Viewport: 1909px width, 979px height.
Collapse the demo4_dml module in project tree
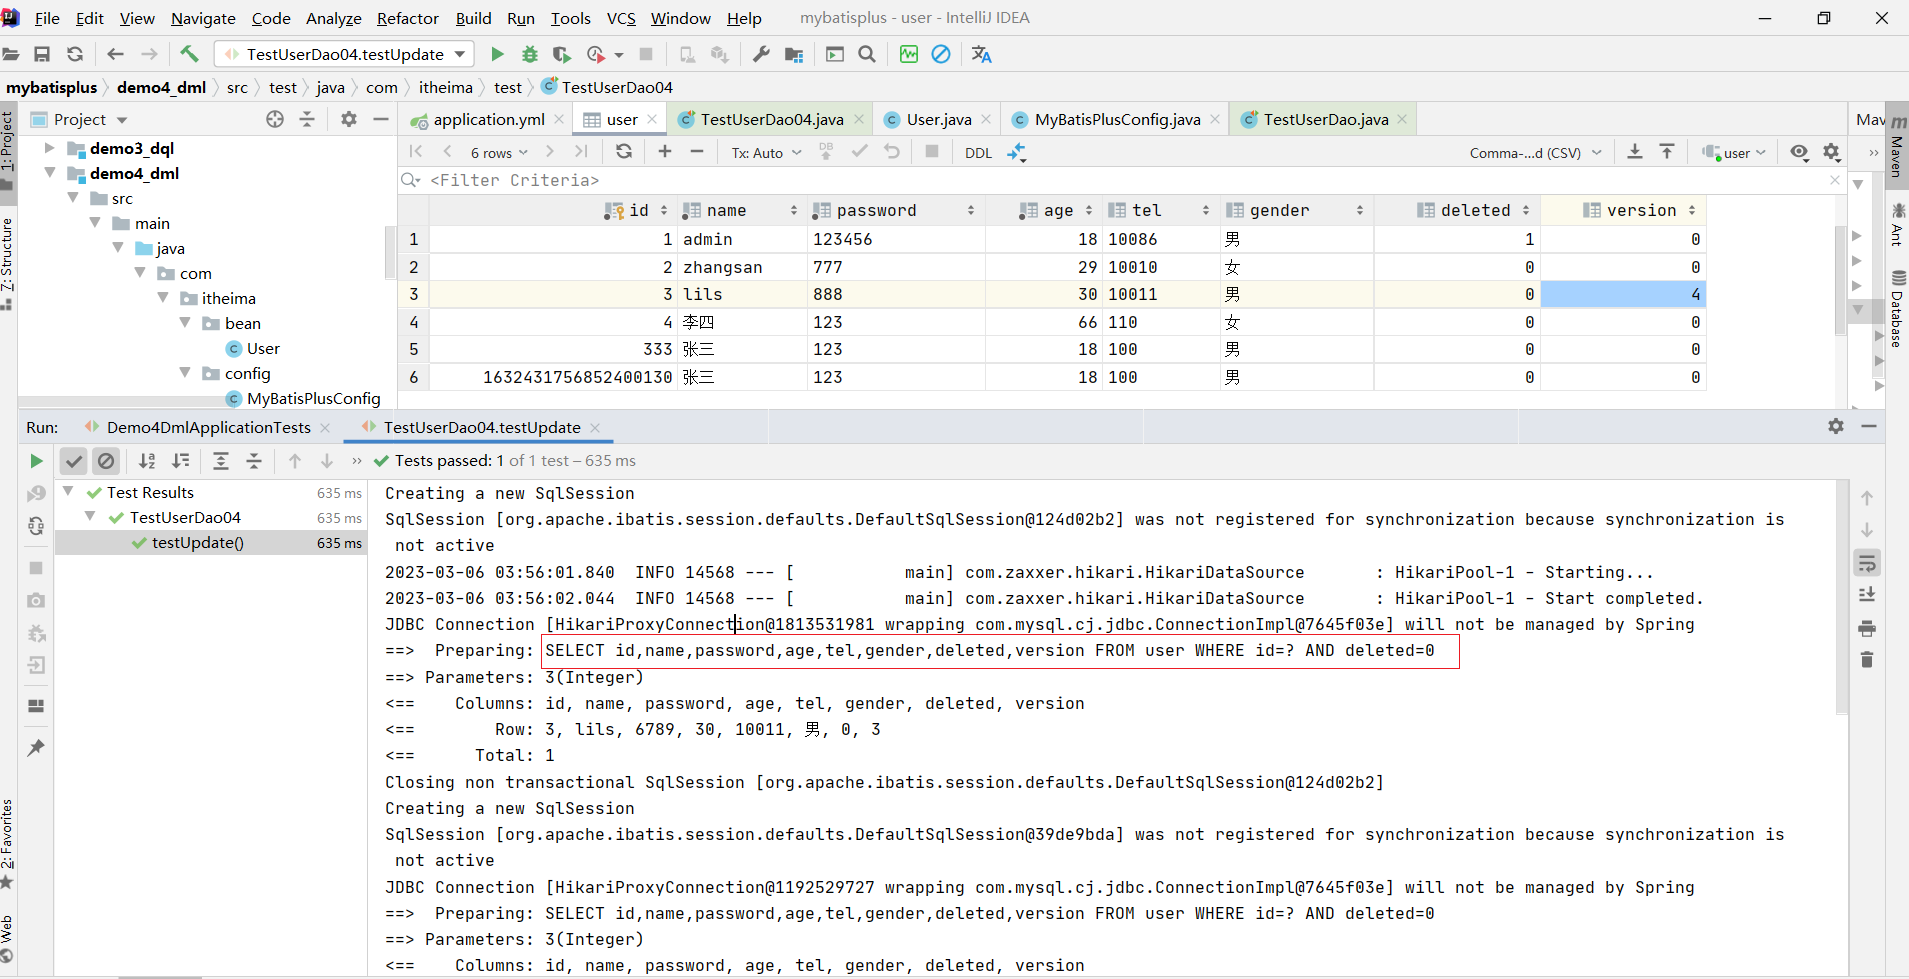50,173
